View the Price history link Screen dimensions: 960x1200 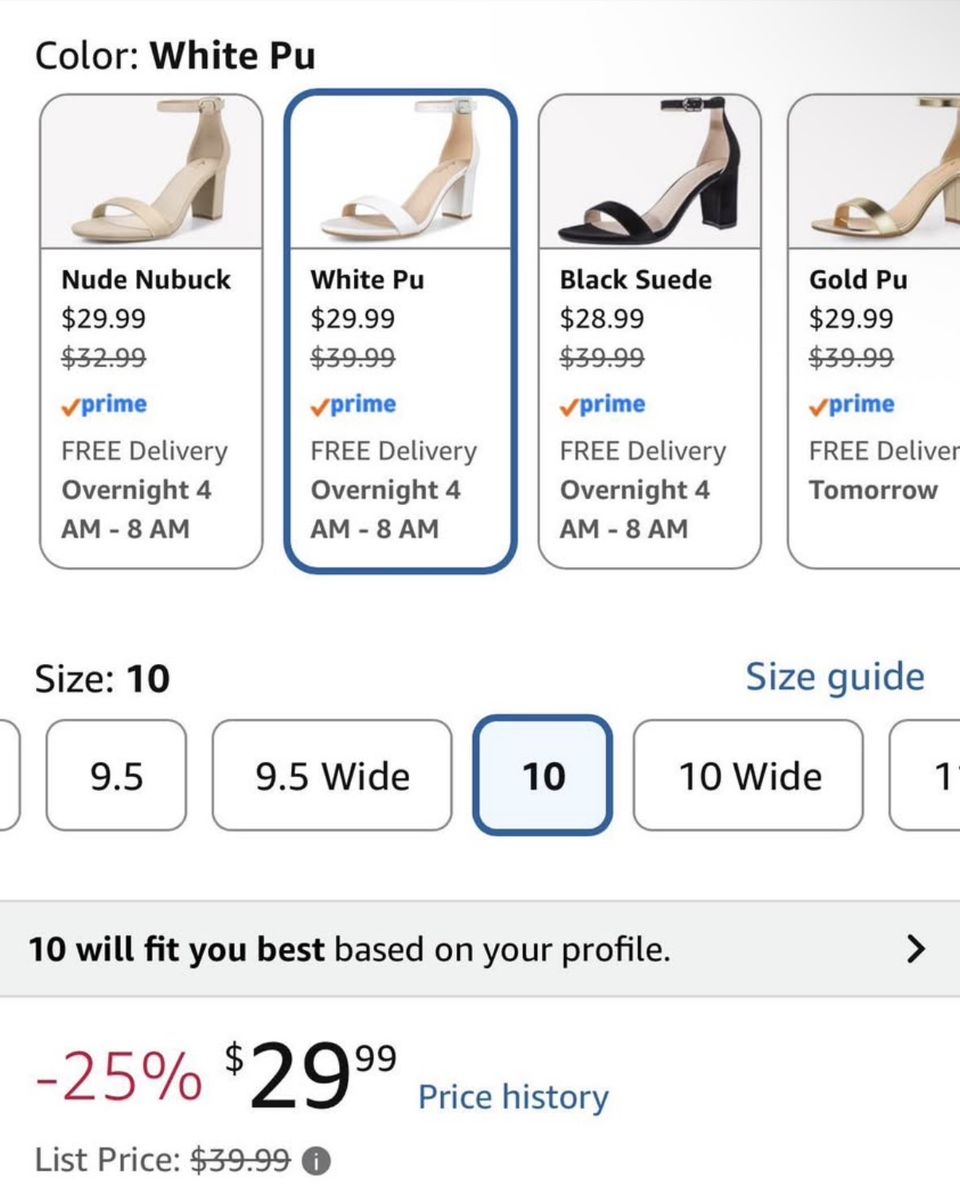click(x=513, y=1097)
